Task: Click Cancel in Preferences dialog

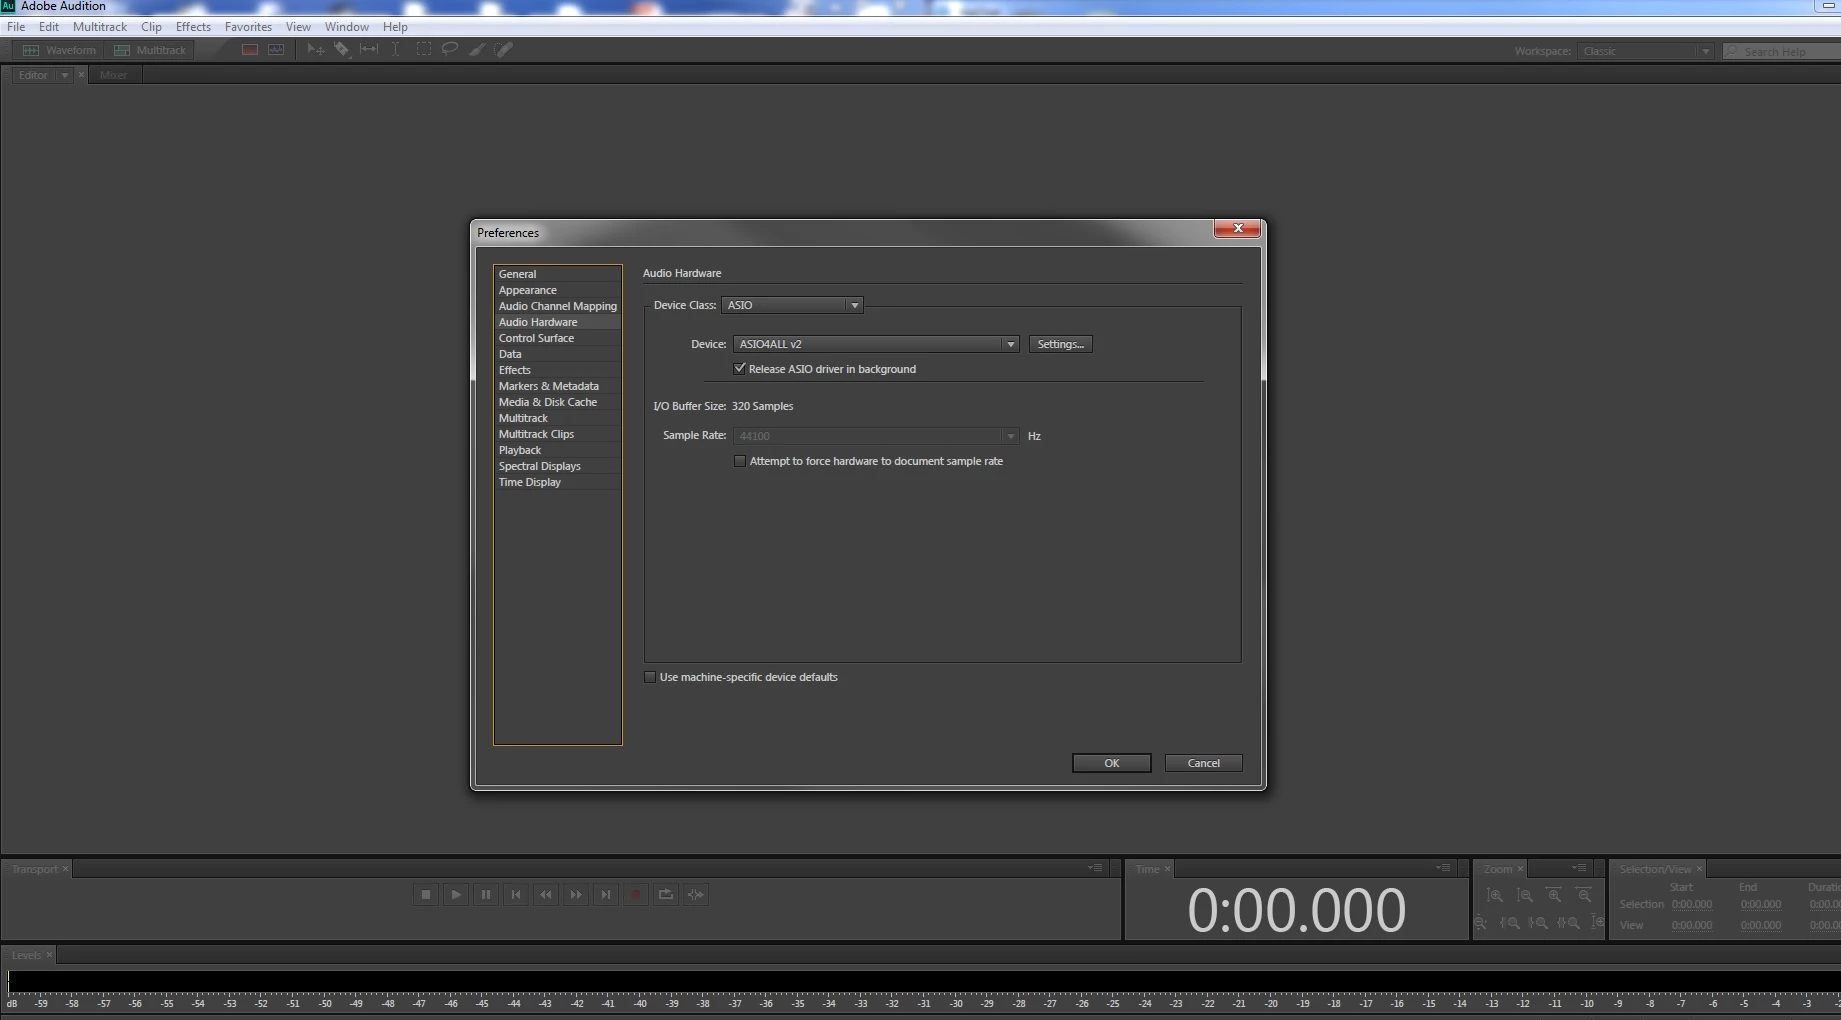Action: click(x=1203, y=763)
